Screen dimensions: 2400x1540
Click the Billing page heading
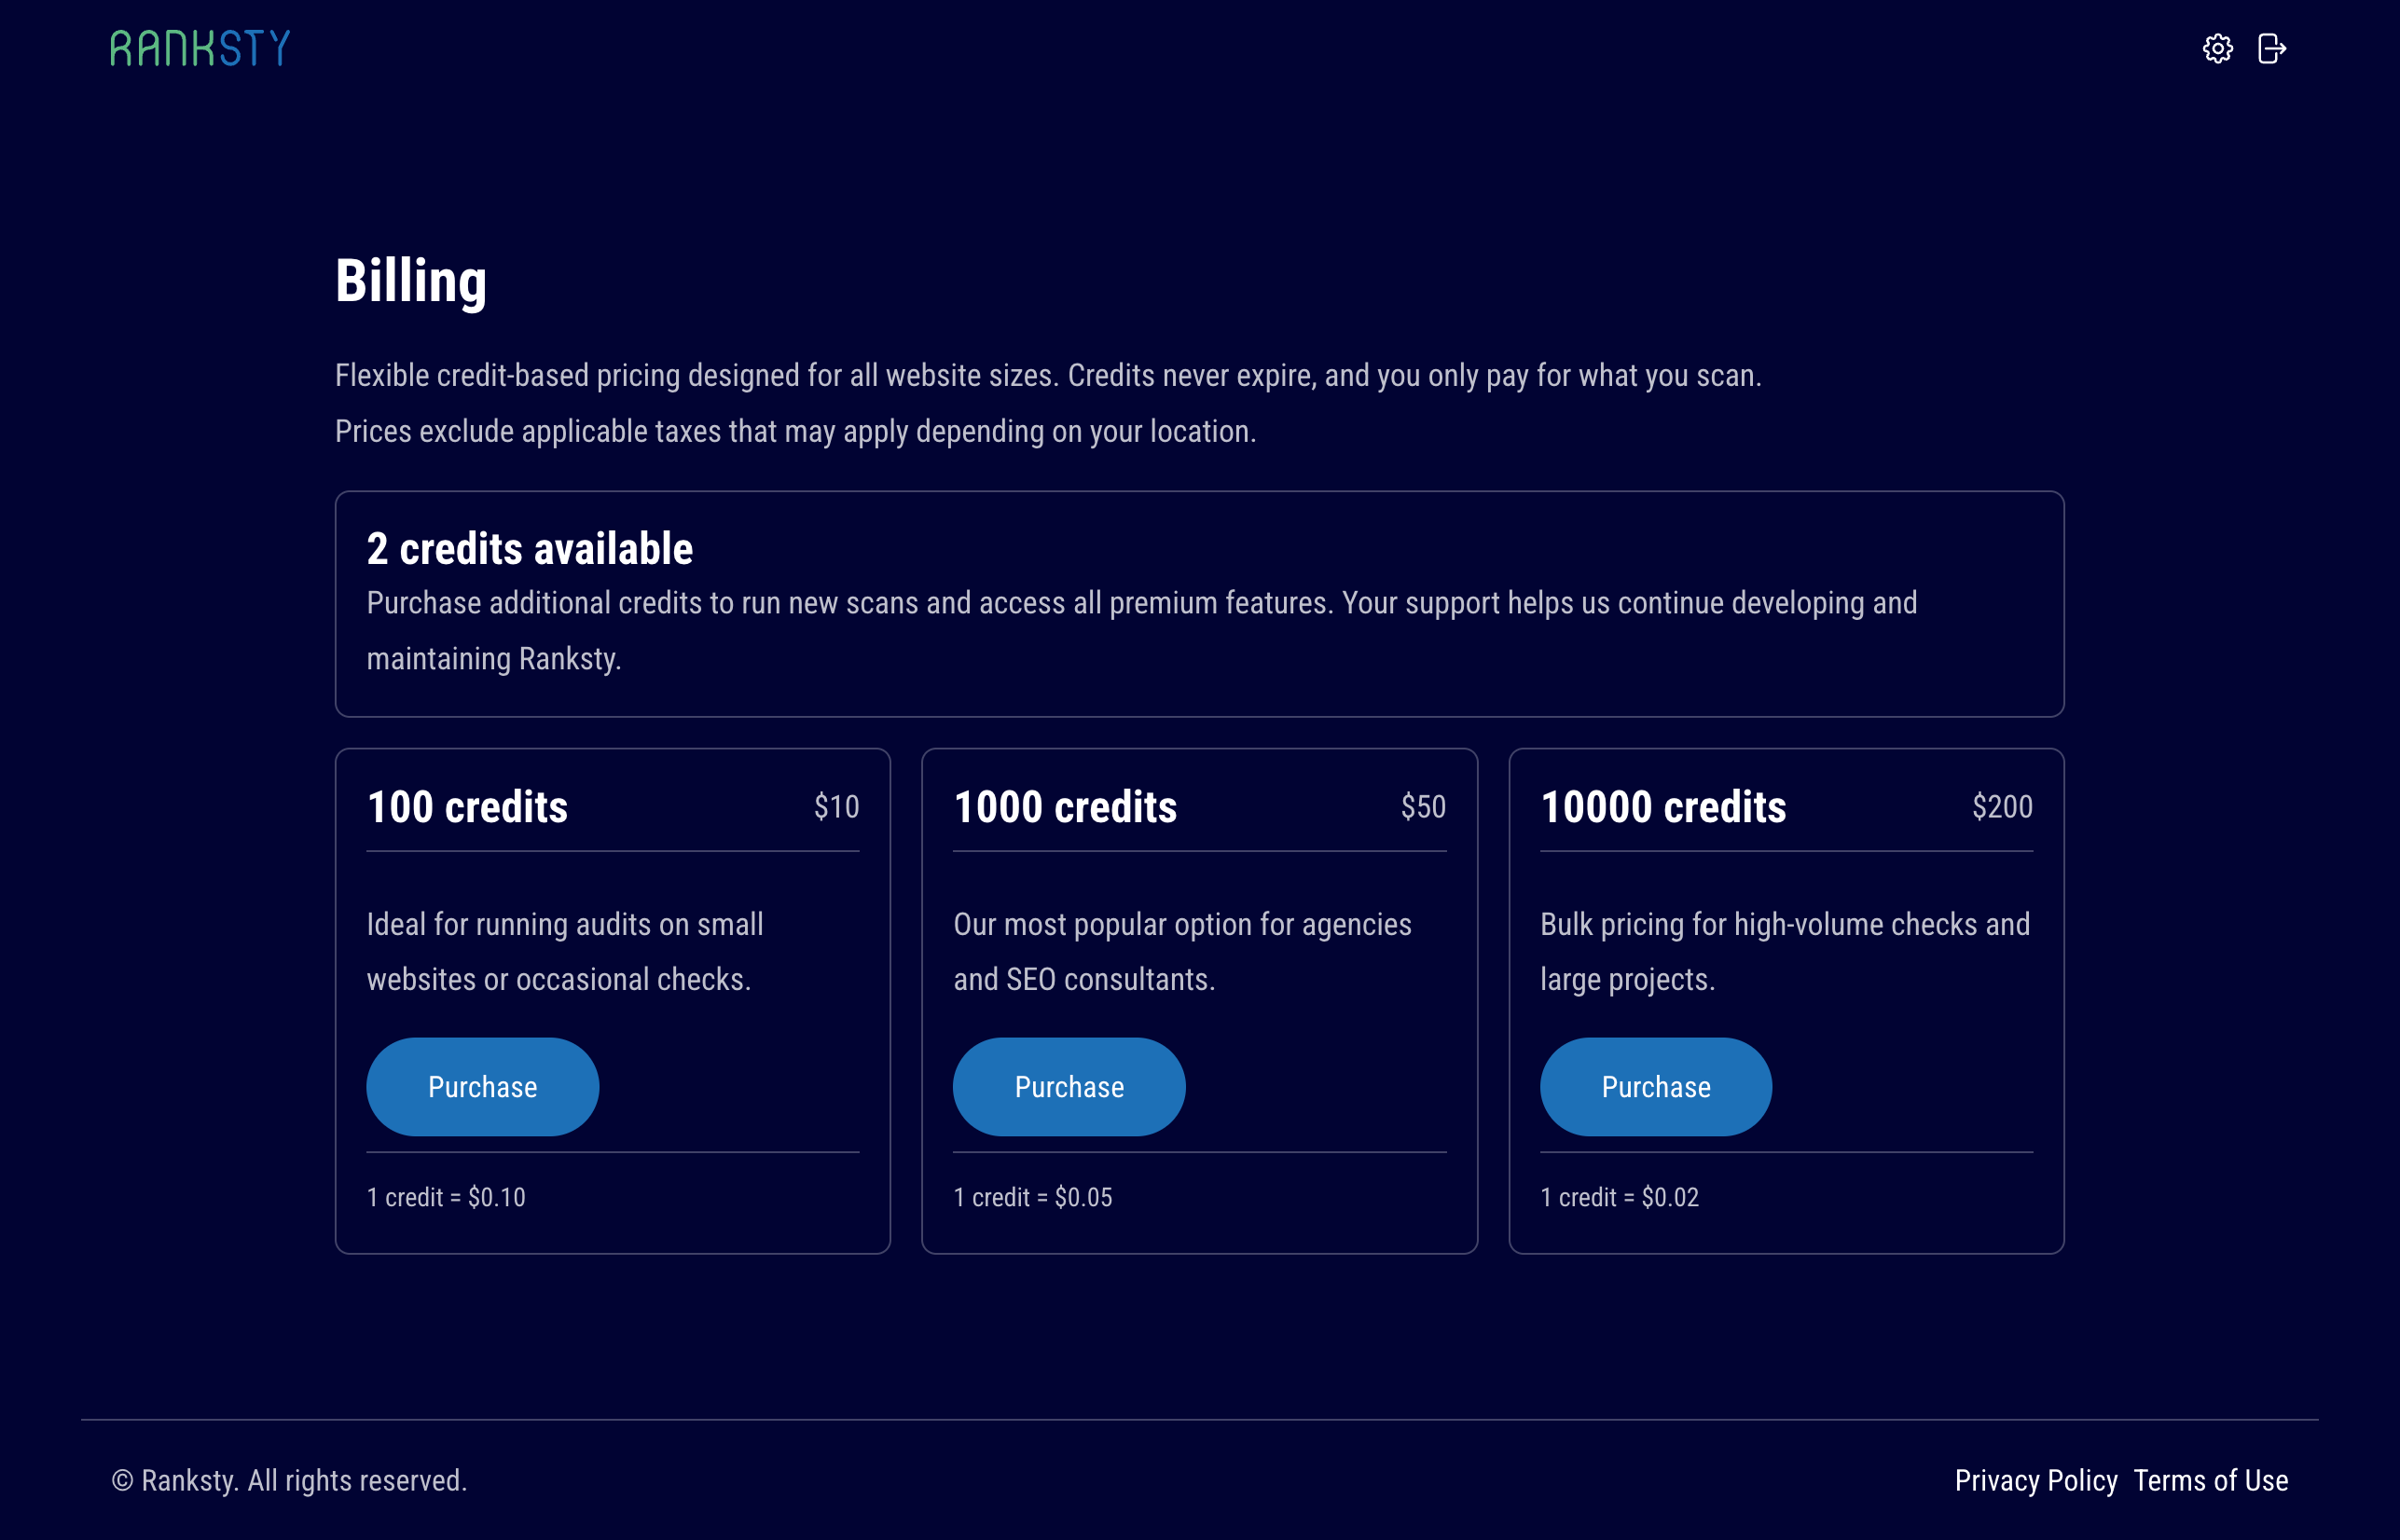[x=411, y=281]
